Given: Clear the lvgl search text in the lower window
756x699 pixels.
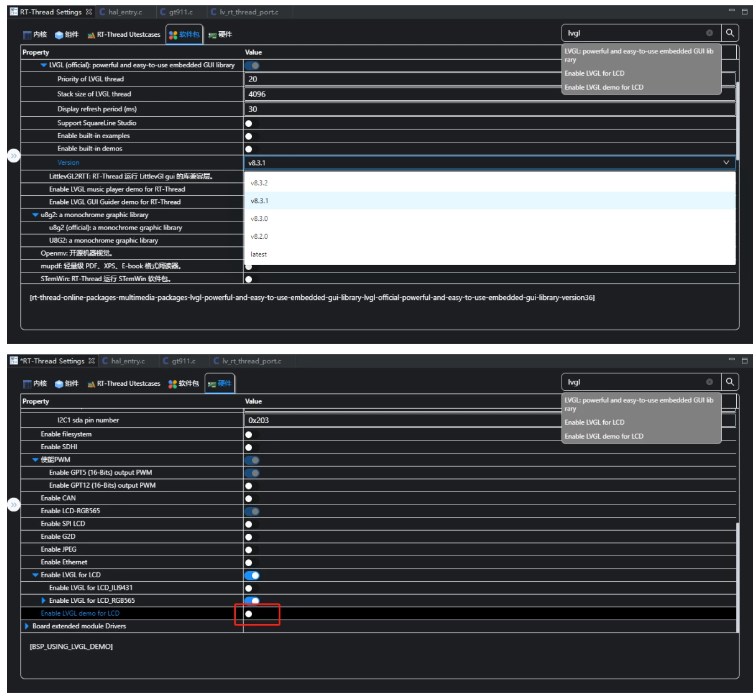Looking at the screenshot, I should click(709, 382).
